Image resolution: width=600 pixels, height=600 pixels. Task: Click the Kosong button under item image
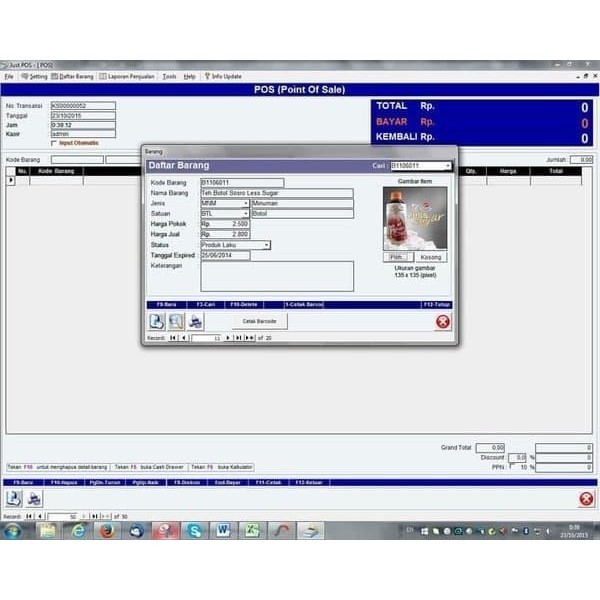pos(431,257)
